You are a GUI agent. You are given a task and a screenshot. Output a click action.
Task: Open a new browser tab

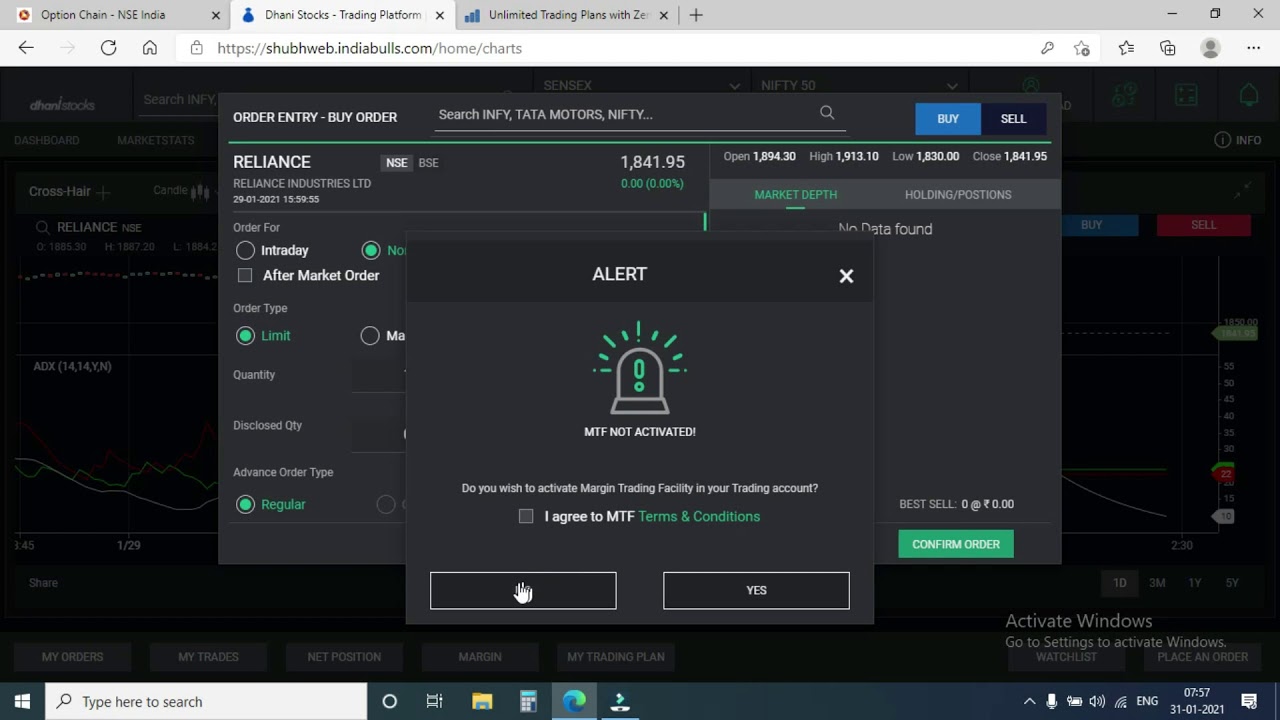(x=696, y=15)
